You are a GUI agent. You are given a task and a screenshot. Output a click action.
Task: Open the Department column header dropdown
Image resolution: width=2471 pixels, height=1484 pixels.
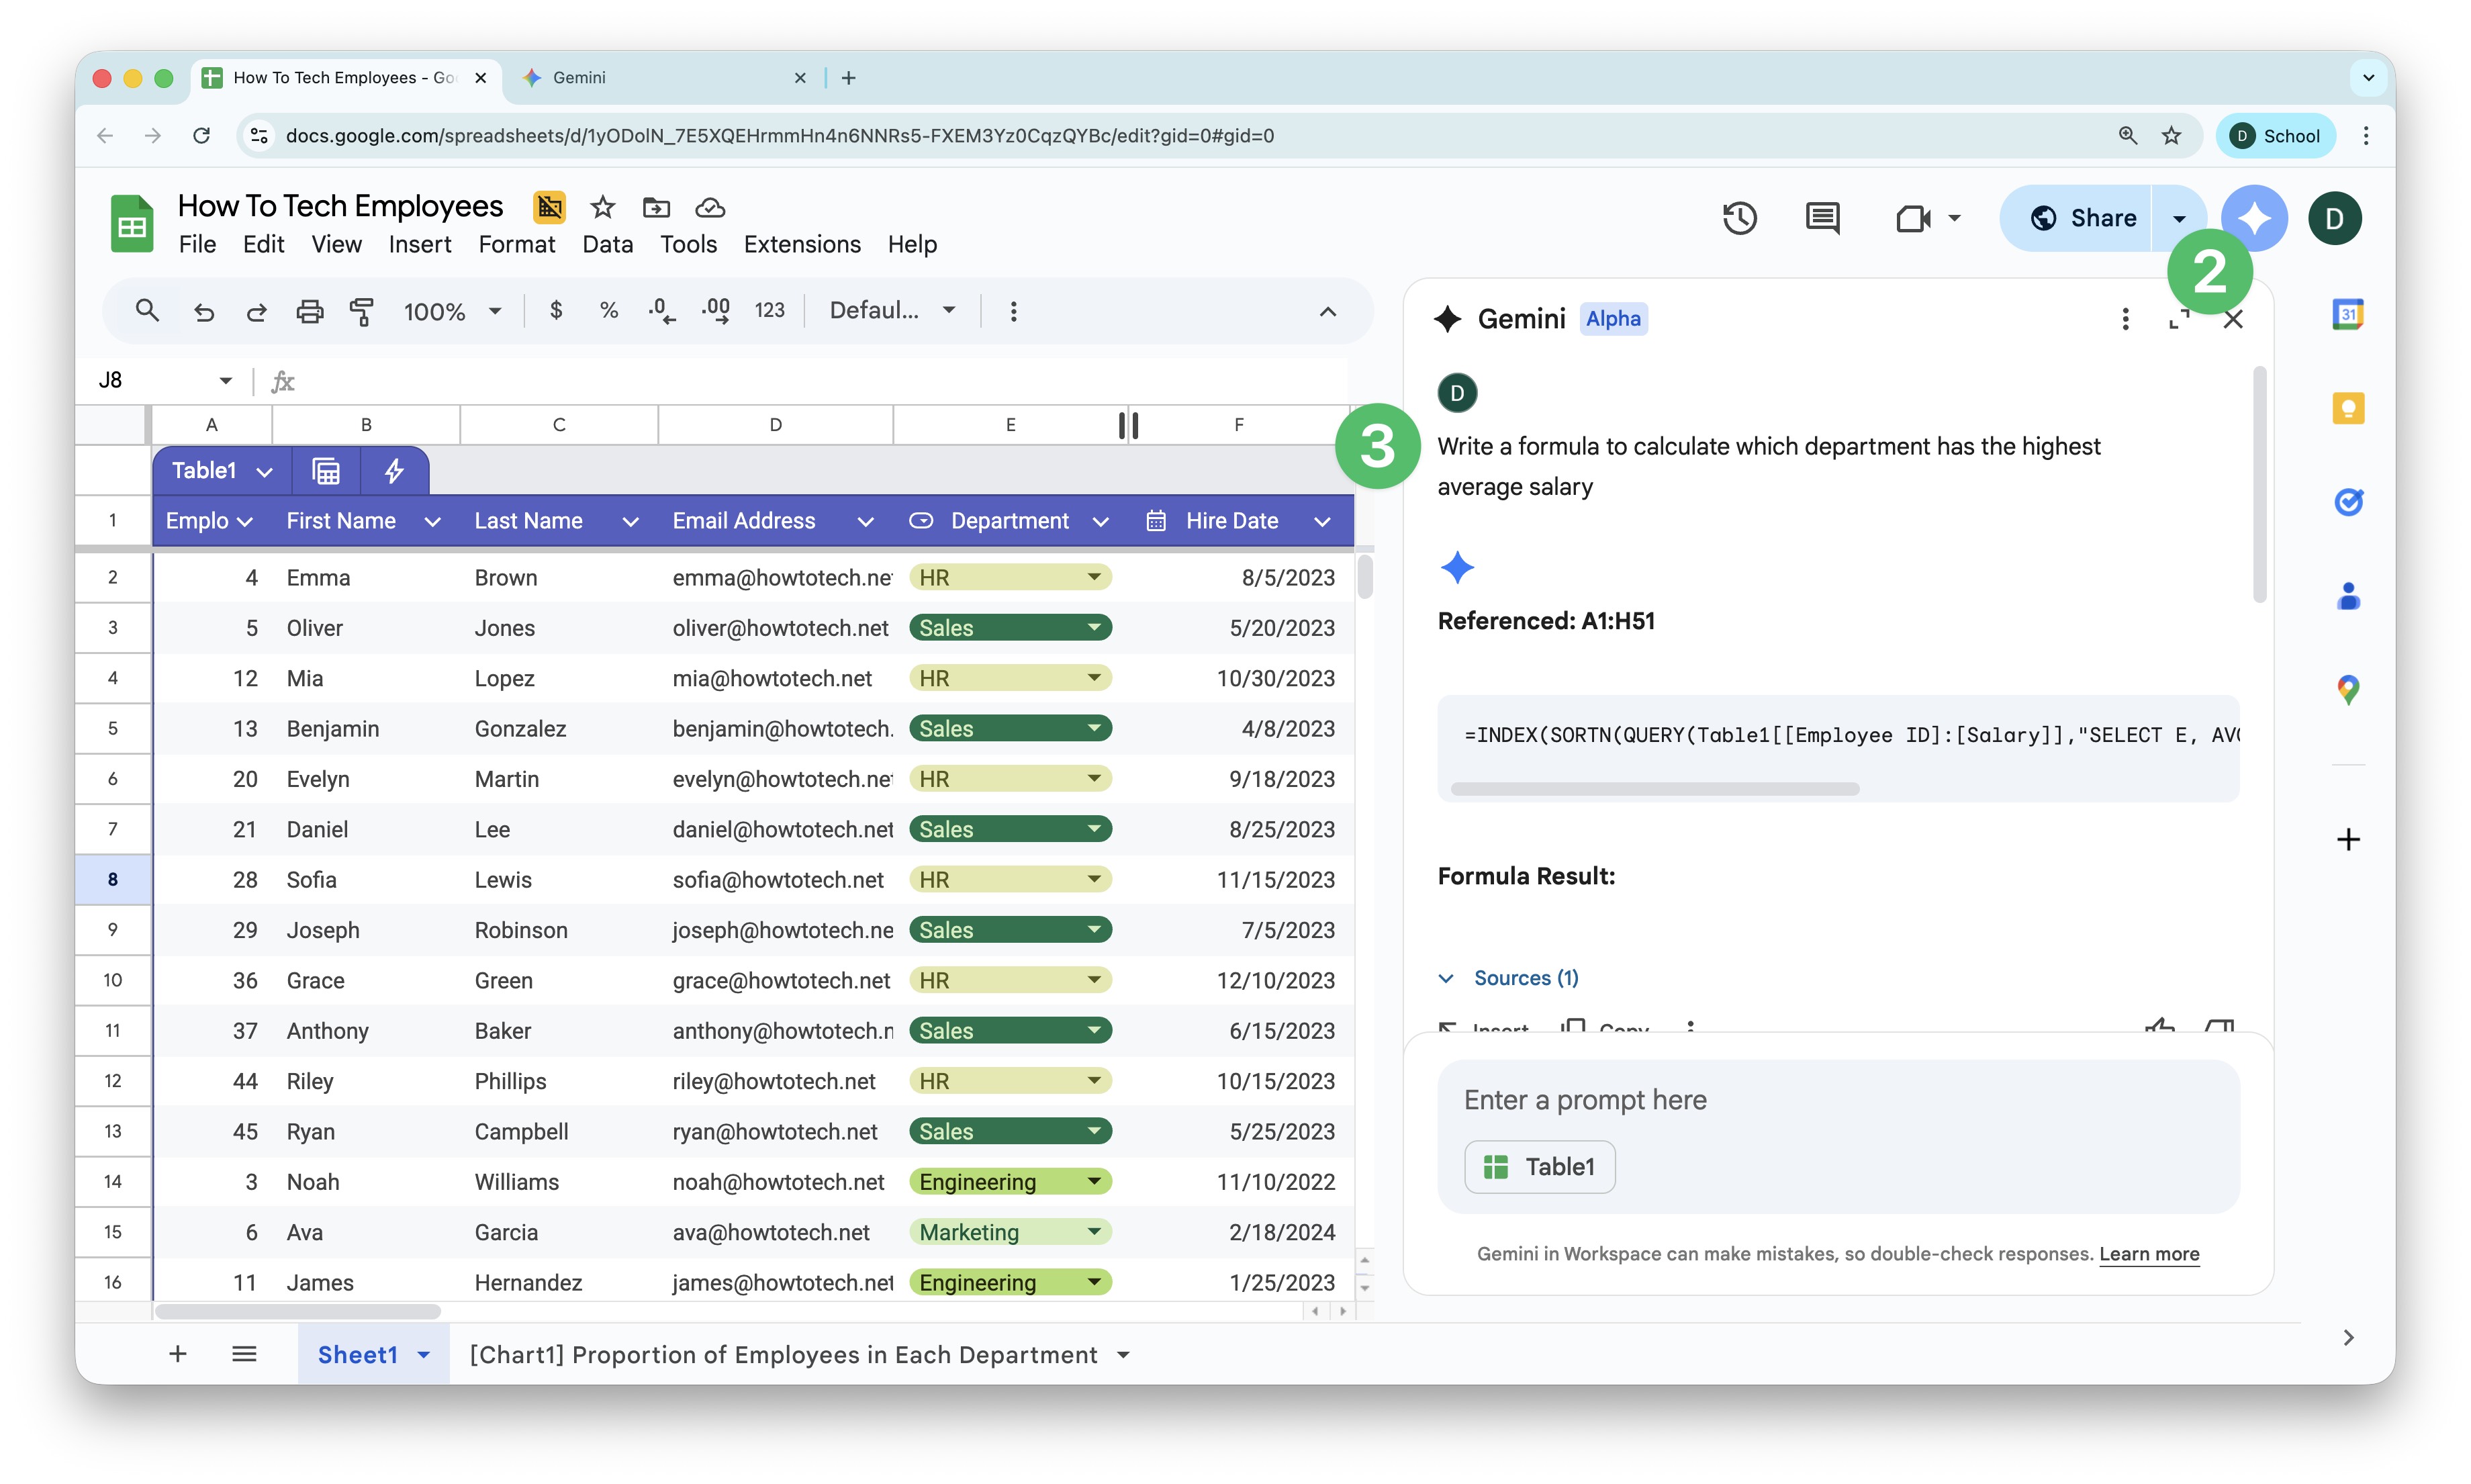(x=1101, y=521)
